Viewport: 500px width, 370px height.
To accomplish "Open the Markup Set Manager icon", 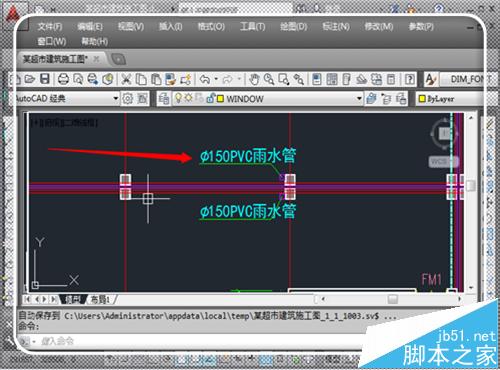I will click(x=377, y=79).
